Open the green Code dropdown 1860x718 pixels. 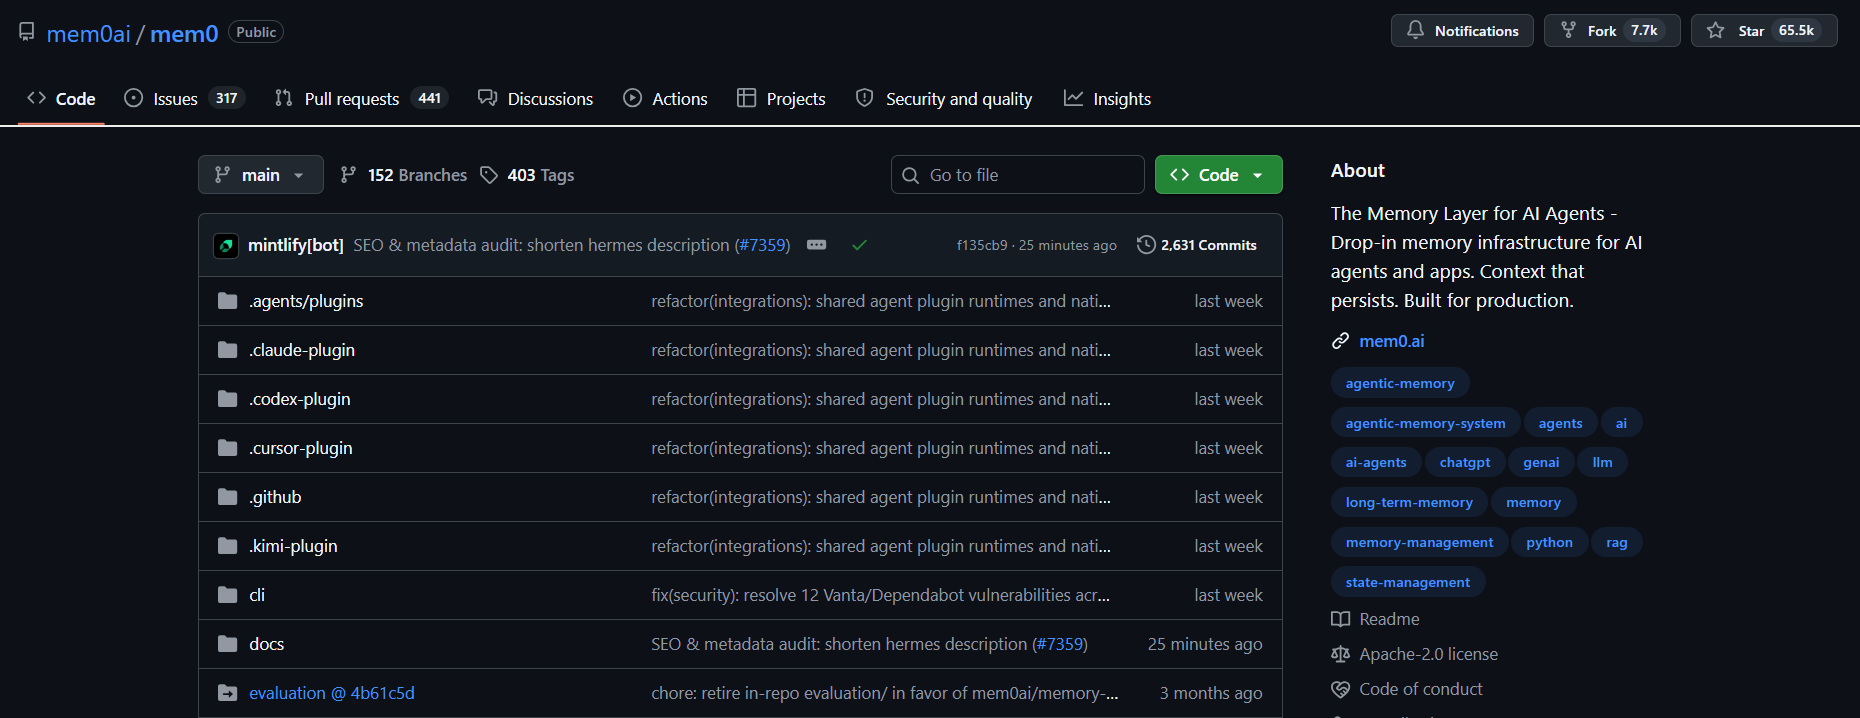[x=1218, y=175]
